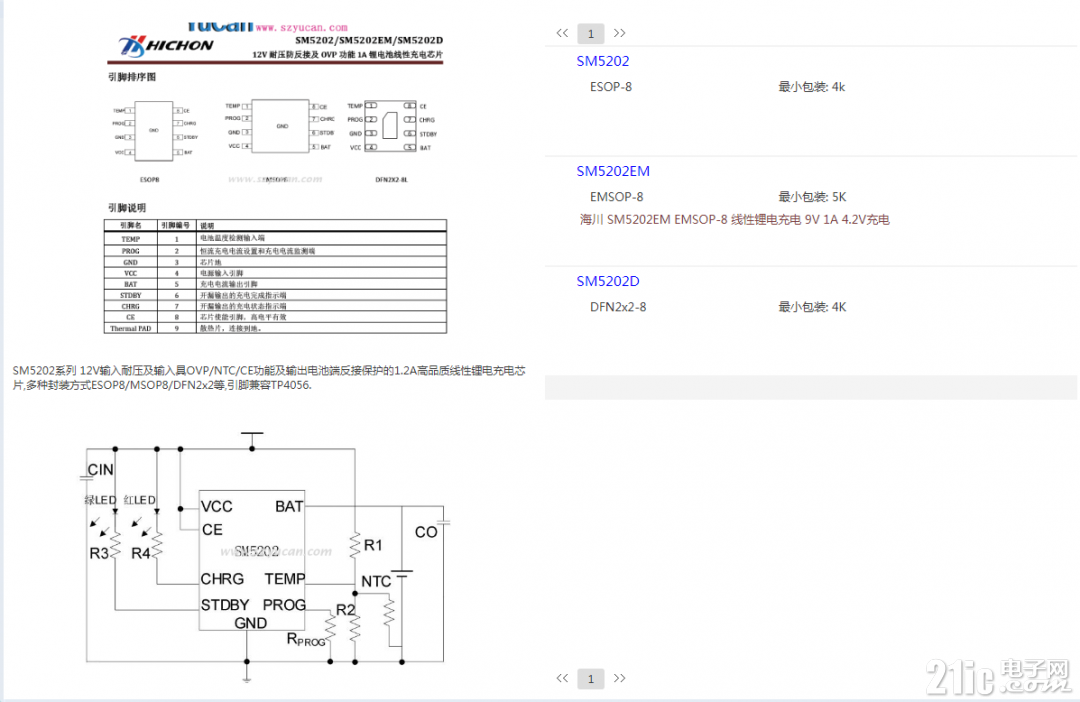Screen dimensions: 1080x702
Task: Select page 1 in bottom pagination
Action: (x=590, y=679)
